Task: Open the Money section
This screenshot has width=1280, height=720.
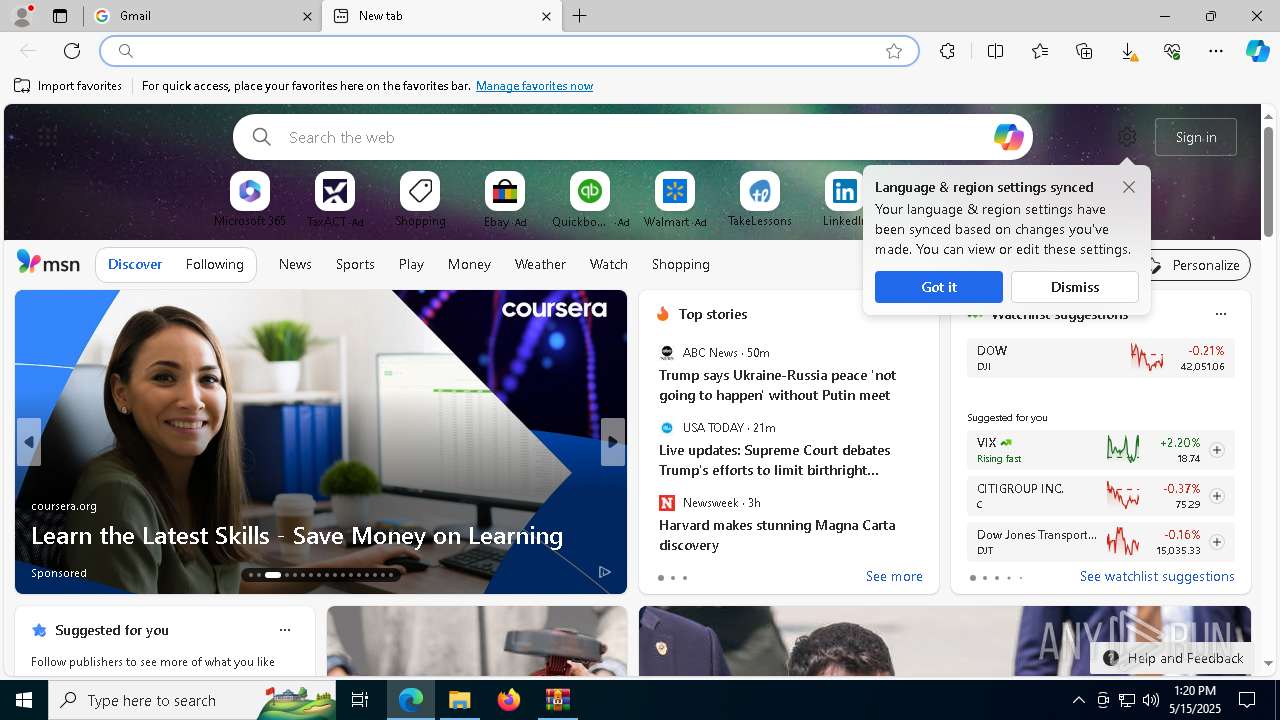Action: pos(469,264)
